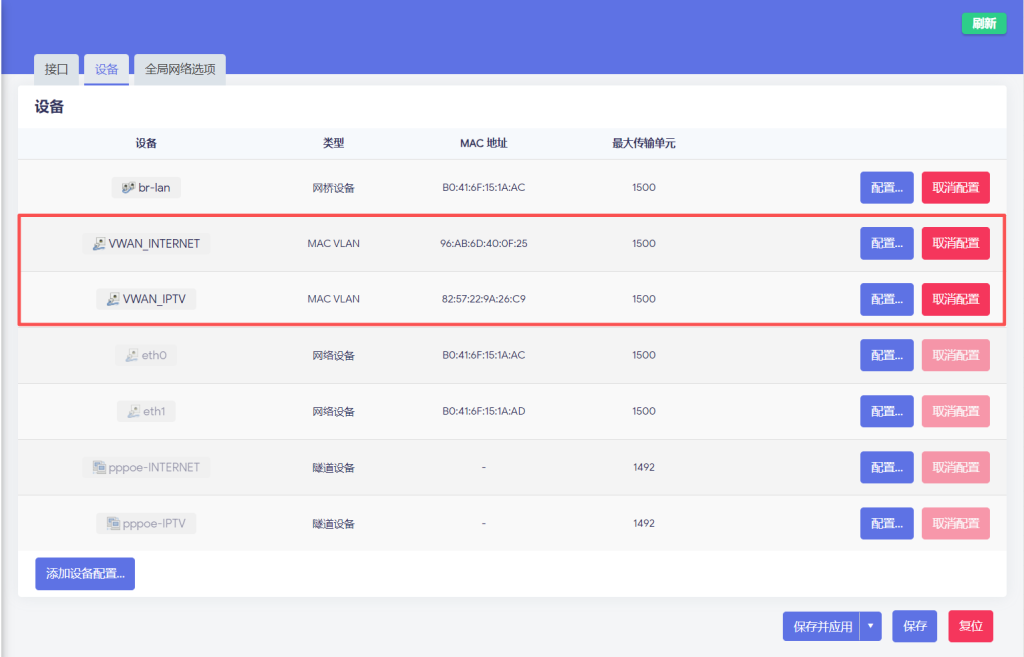Click 取消配置 for br-lan
The image size is (1024, 657).
click(955, 188)
